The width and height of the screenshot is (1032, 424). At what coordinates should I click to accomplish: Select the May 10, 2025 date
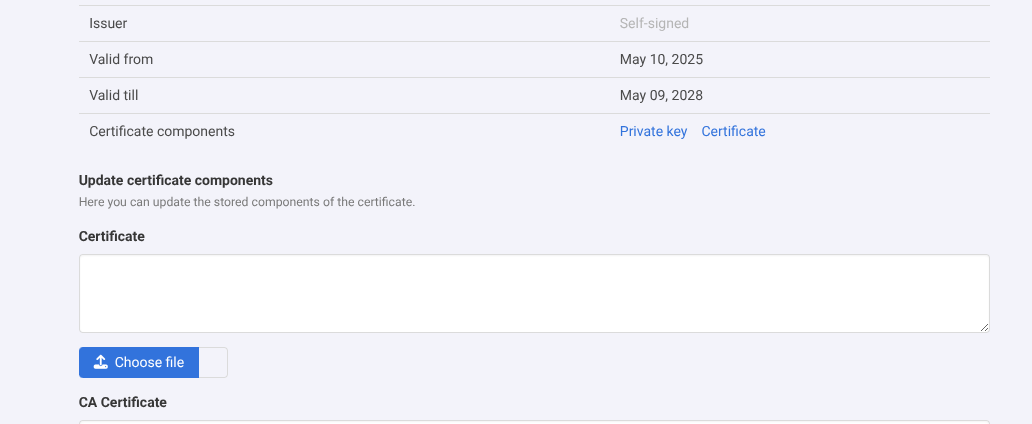pos(661,59)
